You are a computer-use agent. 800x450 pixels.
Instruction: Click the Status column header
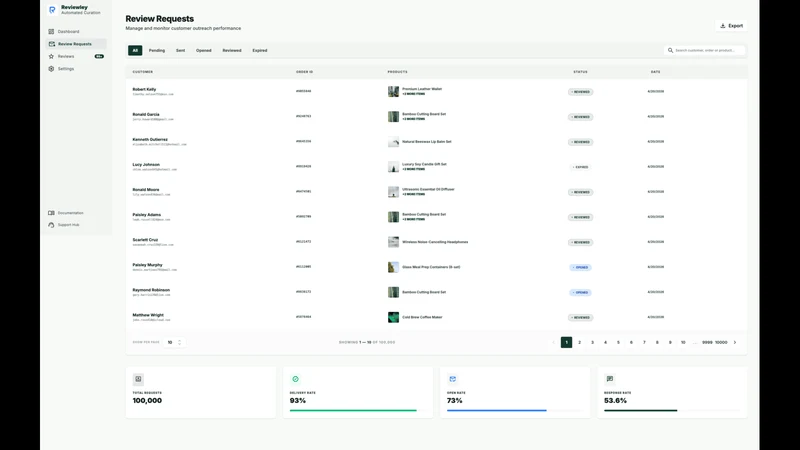click(580, 72)
